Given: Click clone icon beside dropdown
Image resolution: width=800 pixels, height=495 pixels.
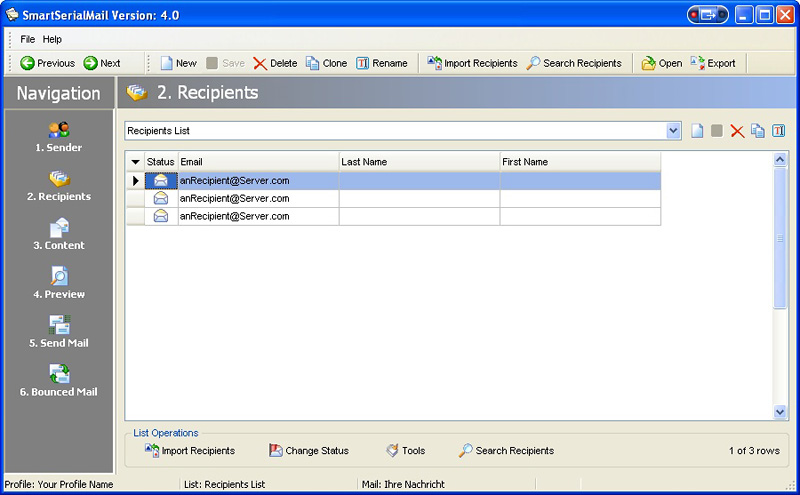Looking at the screenshot, I should point(758,131).
